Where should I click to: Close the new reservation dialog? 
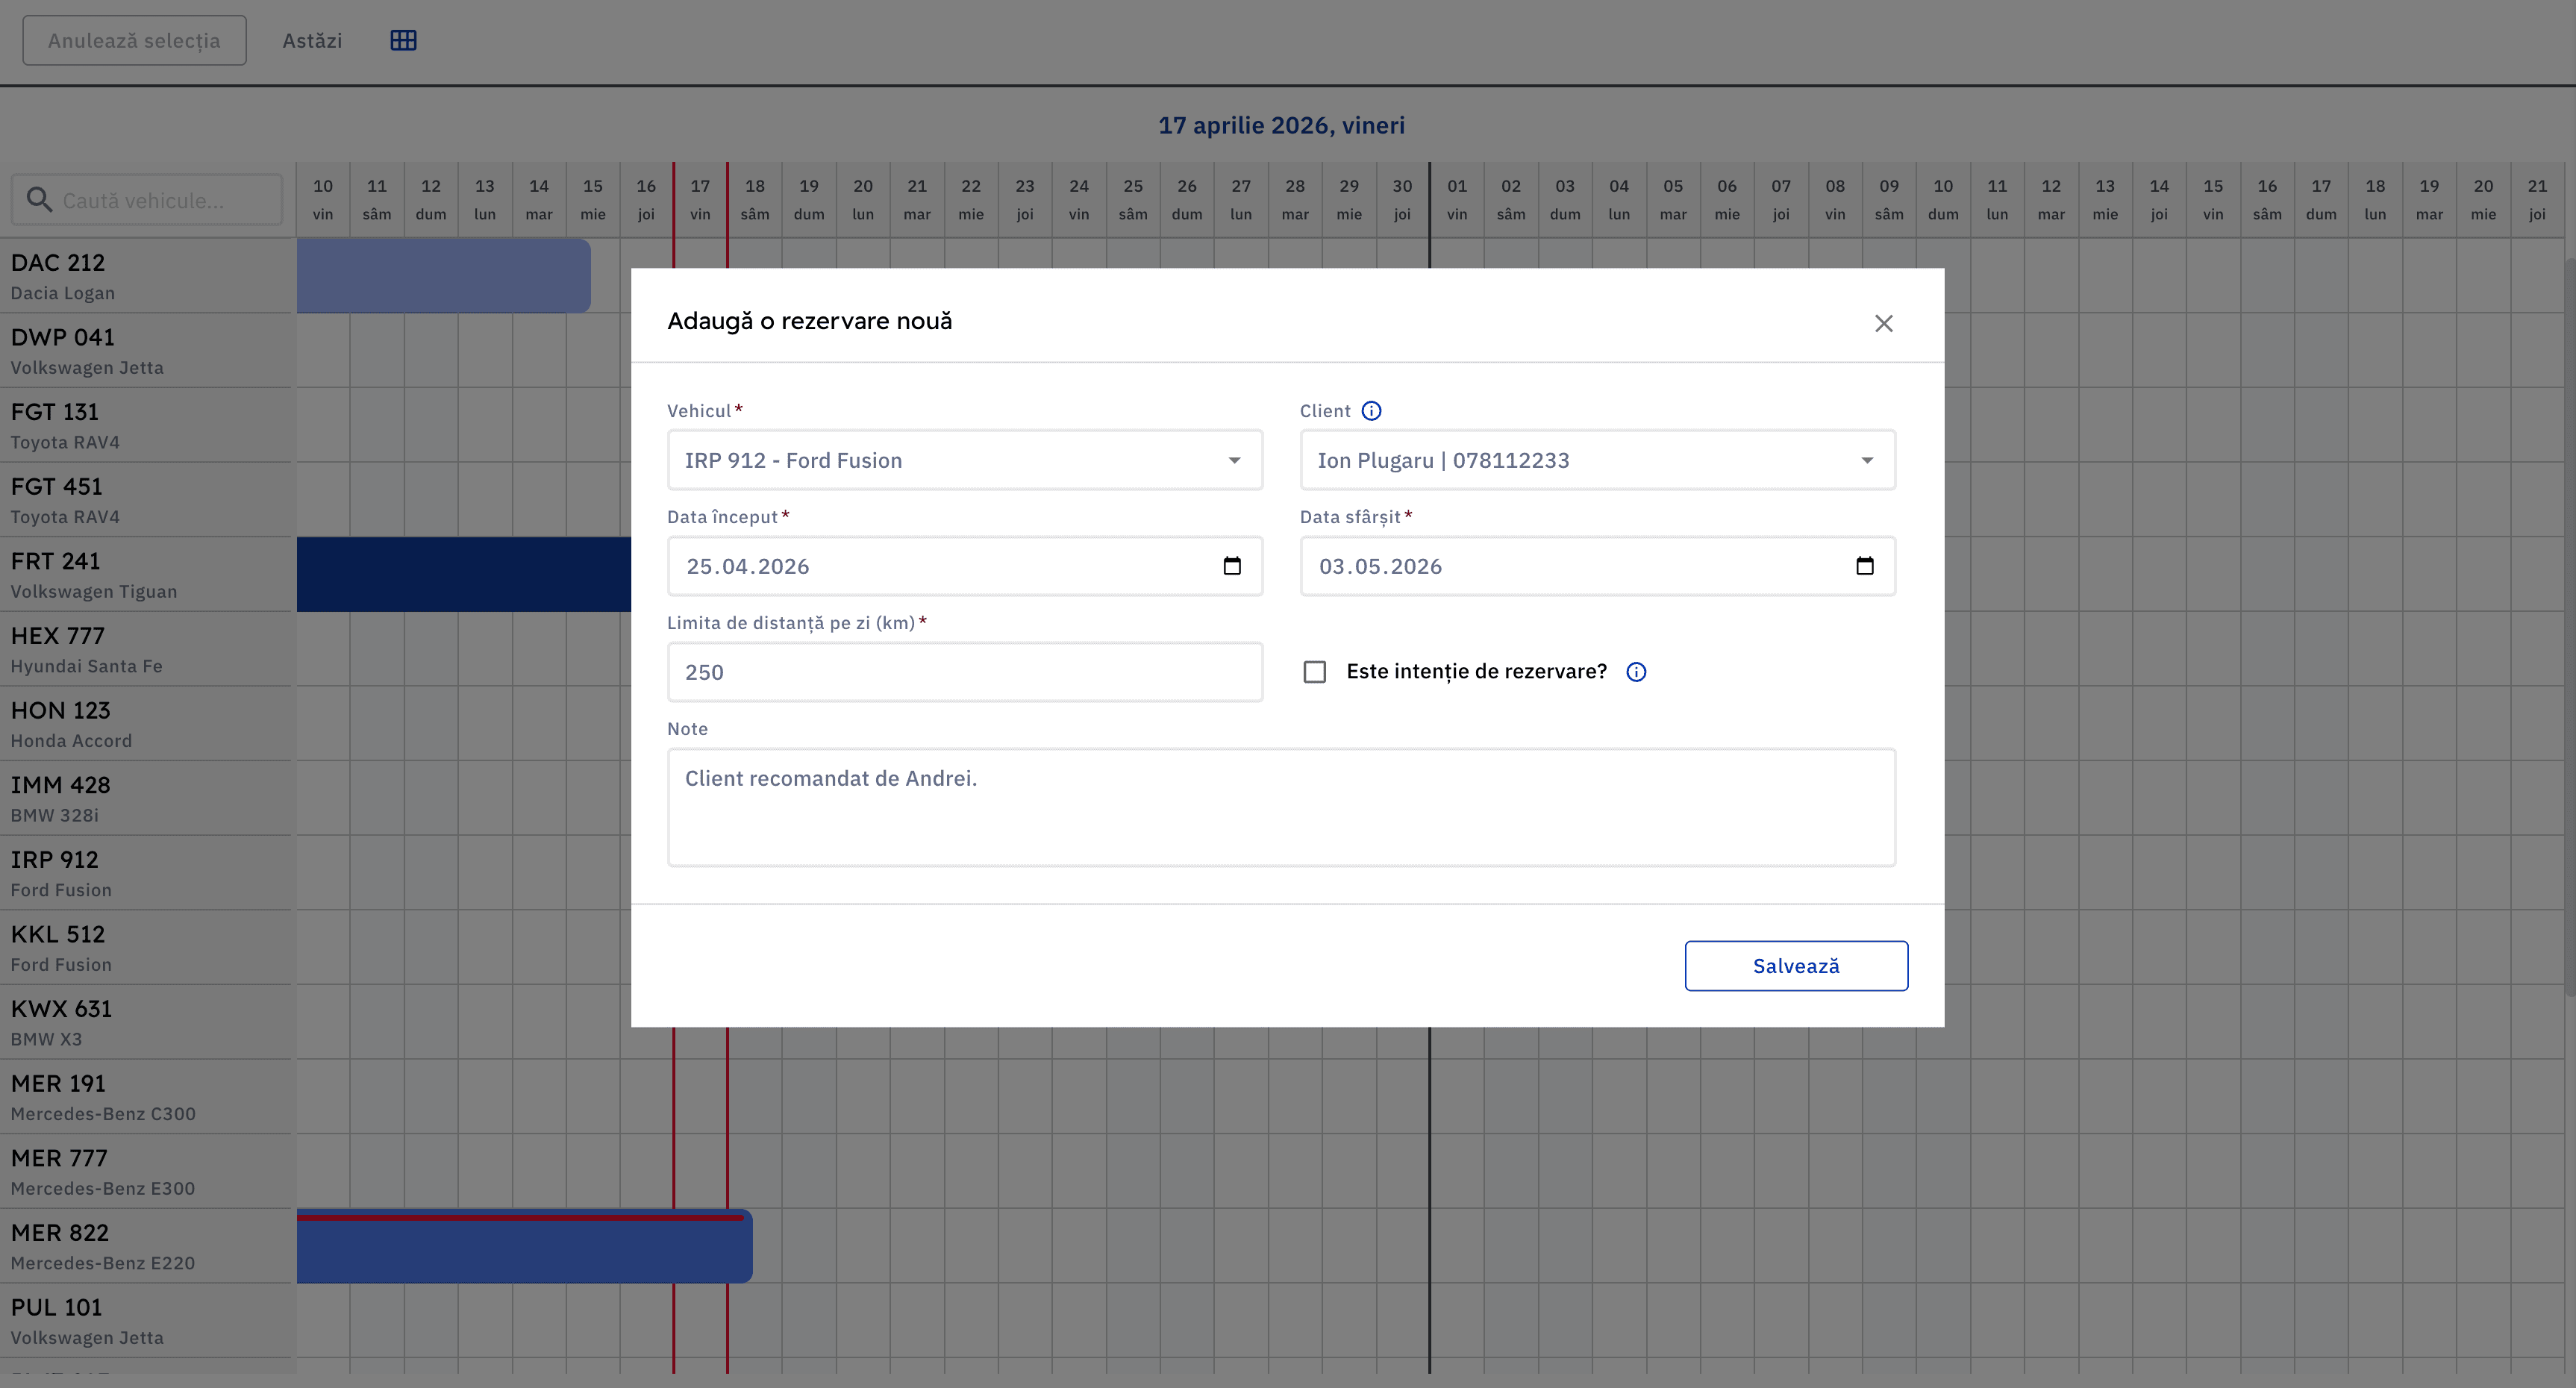1883,323
